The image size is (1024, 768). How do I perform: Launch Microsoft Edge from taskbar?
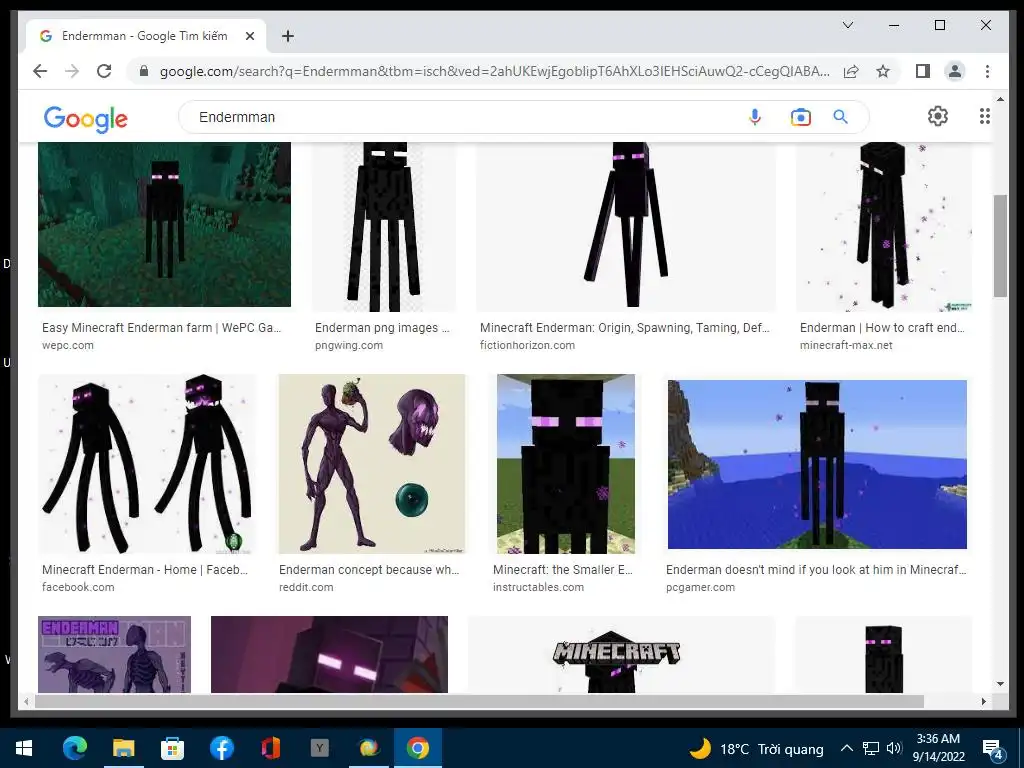[74, 748]
